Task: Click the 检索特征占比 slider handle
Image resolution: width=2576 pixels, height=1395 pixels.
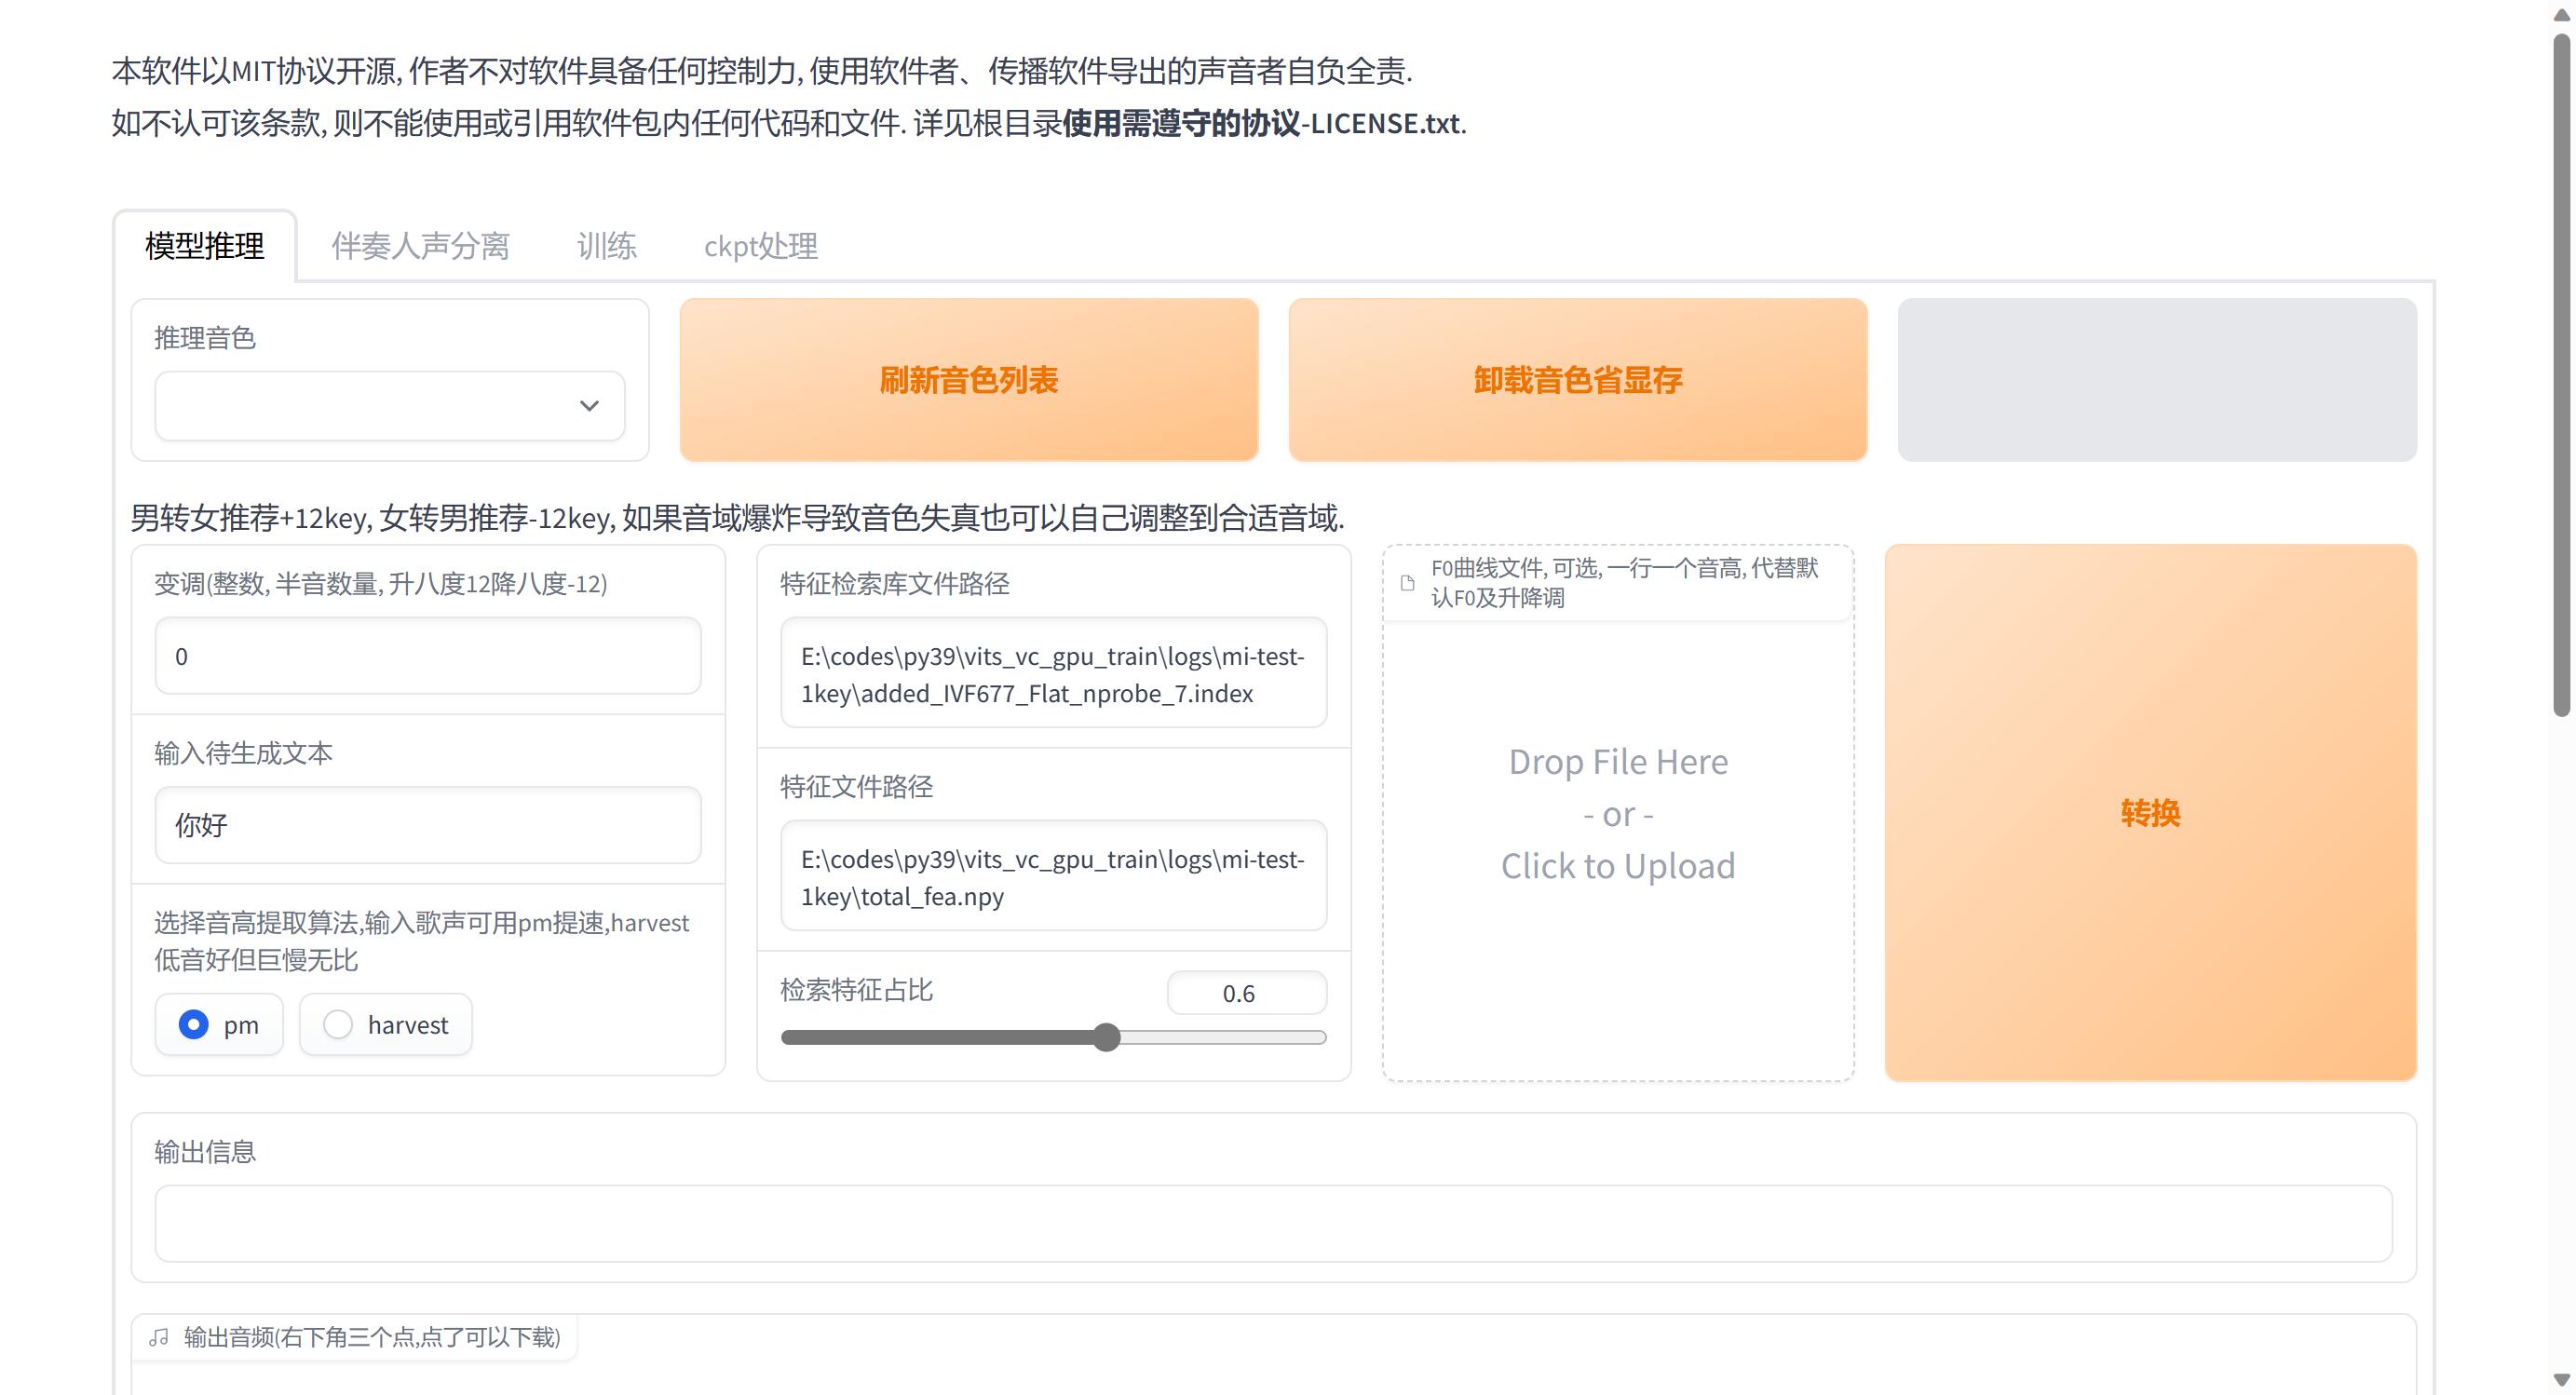Action: coord(1106,1037)
